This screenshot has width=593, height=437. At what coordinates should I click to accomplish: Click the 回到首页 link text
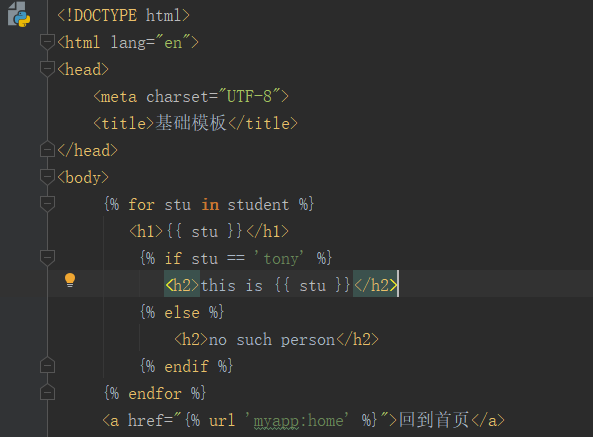tap(434, 420)
